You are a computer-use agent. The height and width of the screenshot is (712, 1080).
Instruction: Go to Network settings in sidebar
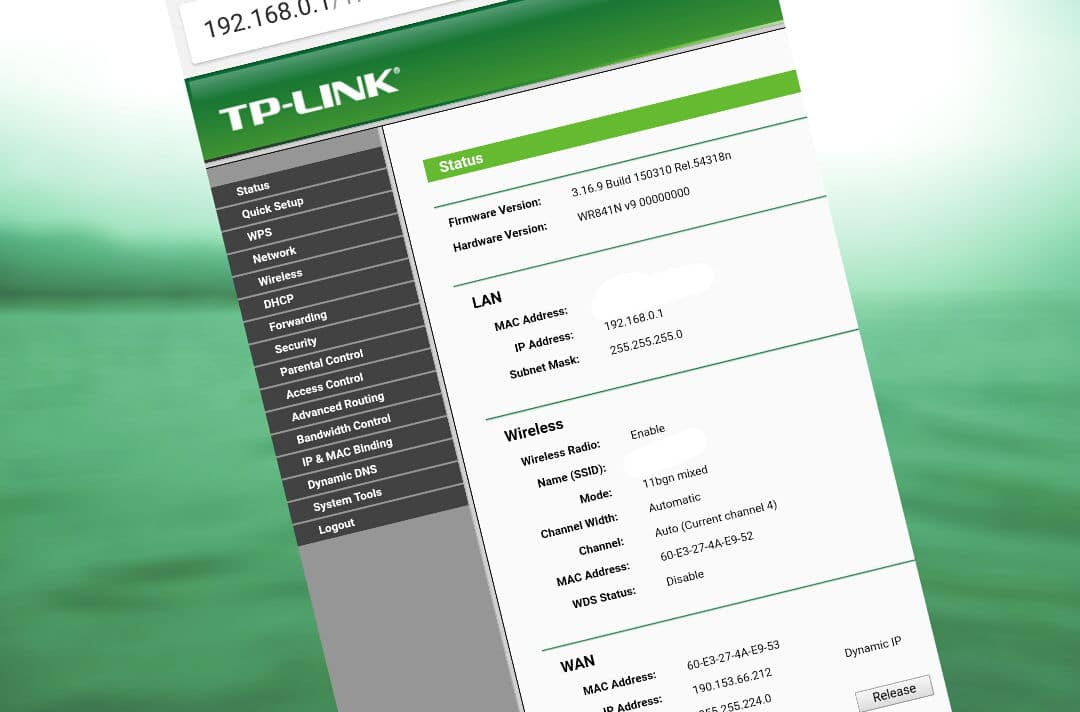pos(274,254)
